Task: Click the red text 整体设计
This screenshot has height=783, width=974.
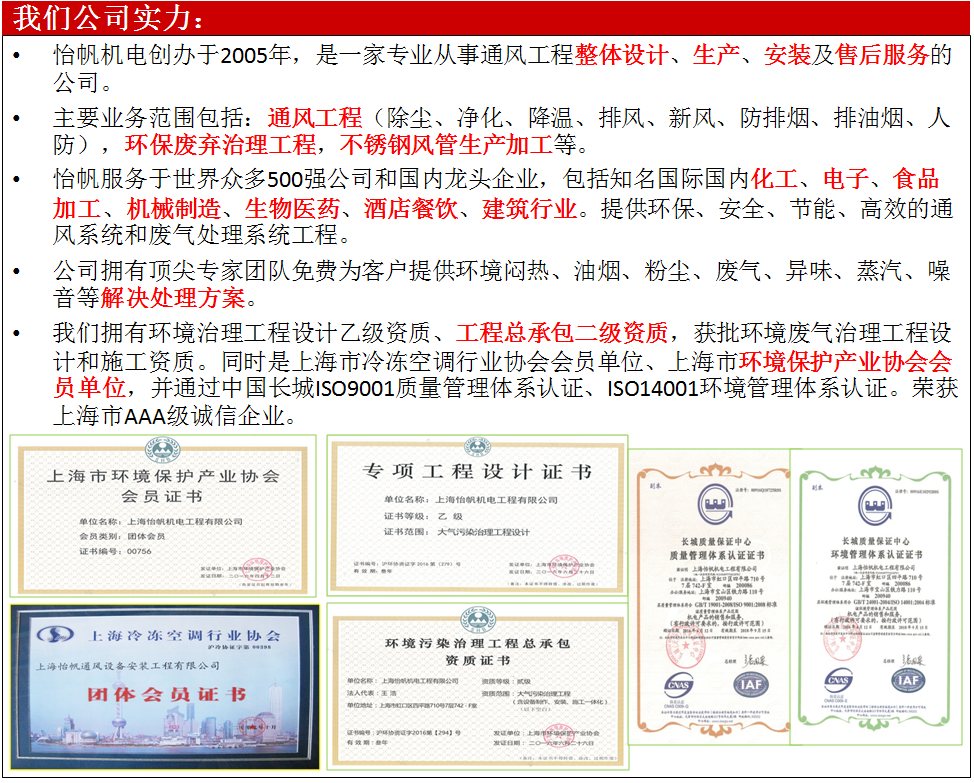Action: pos(622,55)
